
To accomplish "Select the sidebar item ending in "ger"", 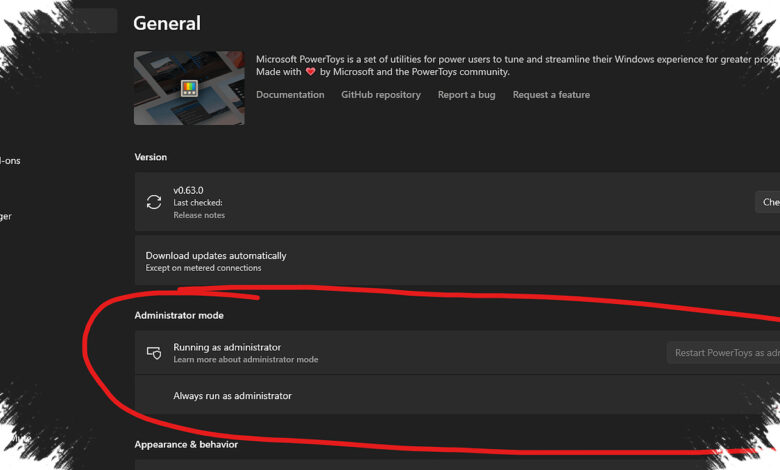I will (x=6, y=216).
